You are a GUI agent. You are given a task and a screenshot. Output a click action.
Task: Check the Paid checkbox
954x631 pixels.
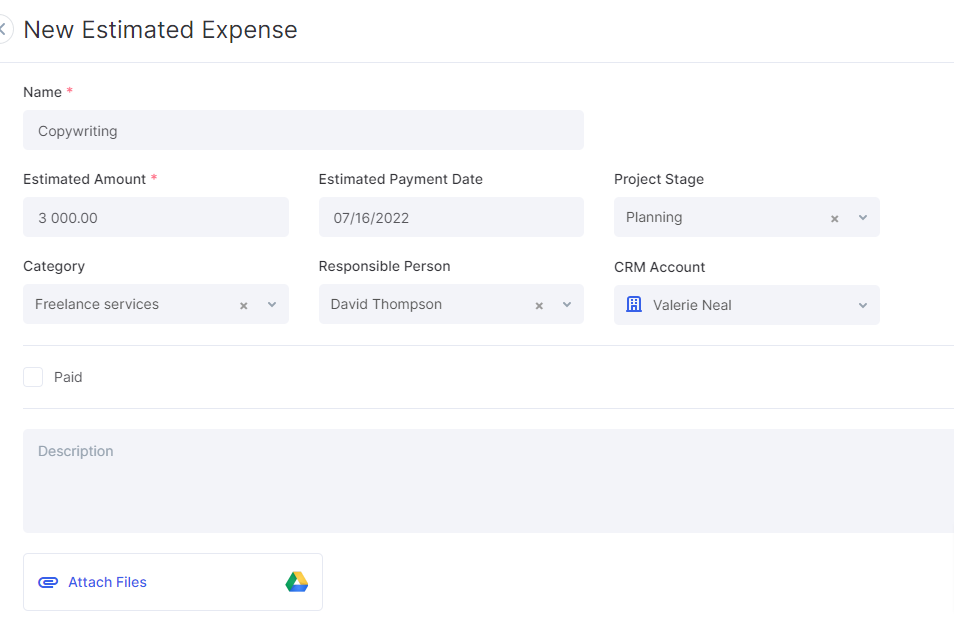33,377
